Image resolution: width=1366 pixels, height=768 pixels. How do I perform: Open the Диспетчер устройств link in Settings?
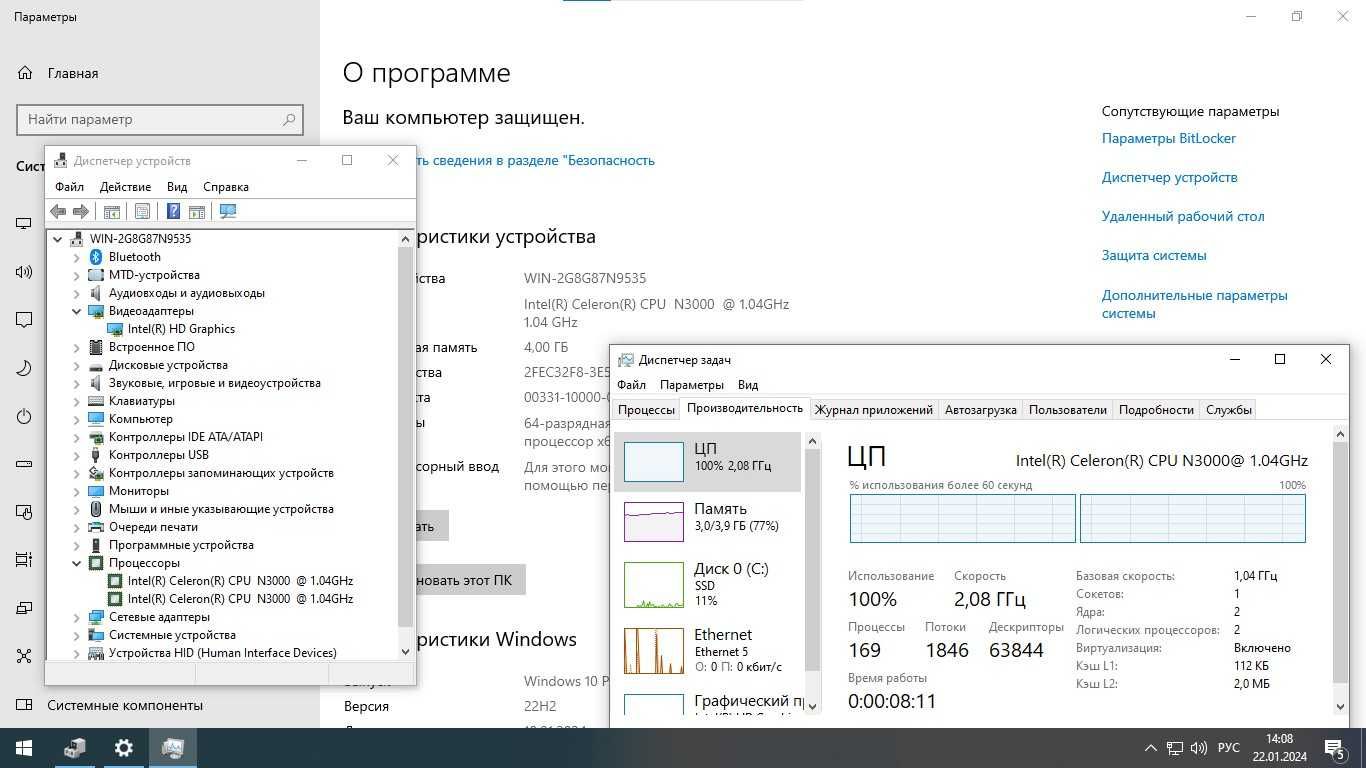(1169, 177)
